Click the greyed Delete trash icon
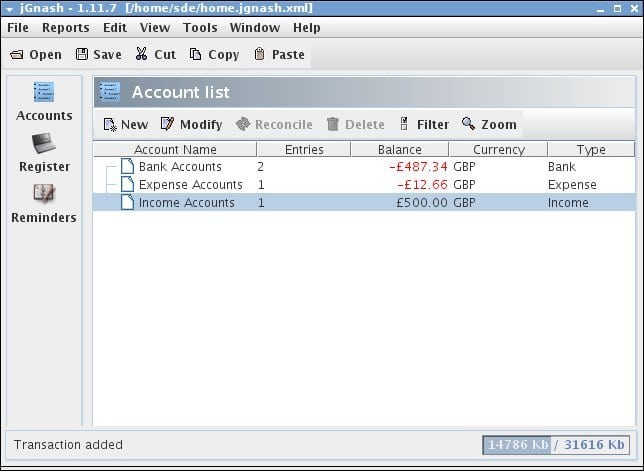644x471 pixels. pos(333,124)
